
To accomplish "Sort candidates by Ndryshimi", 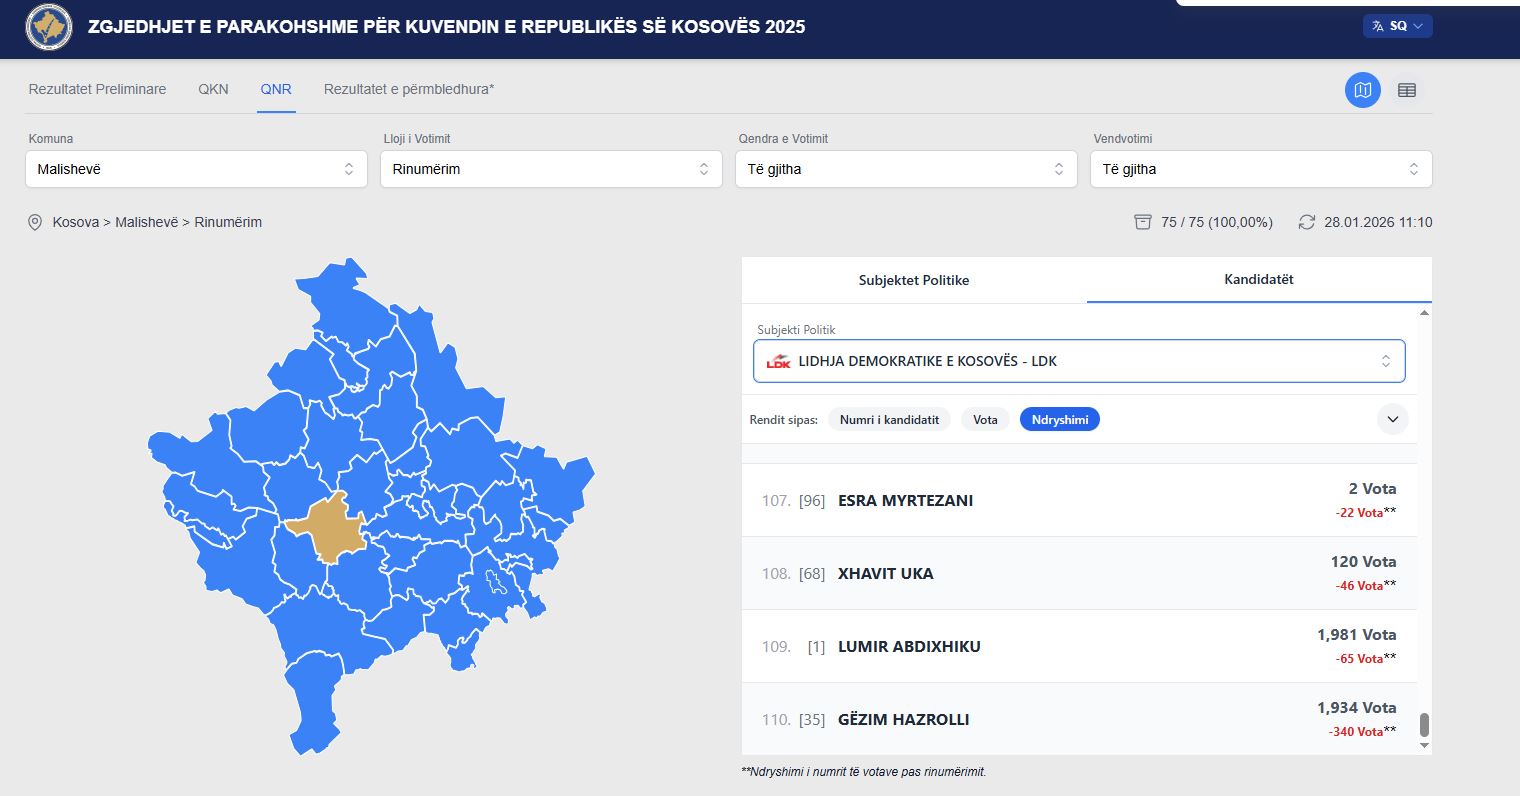I will click(1059, 420).
